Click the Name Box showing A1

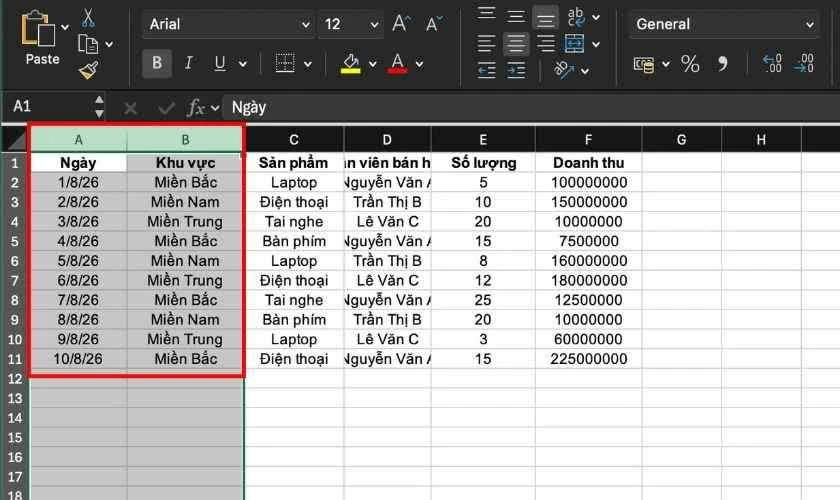[48, 106]
